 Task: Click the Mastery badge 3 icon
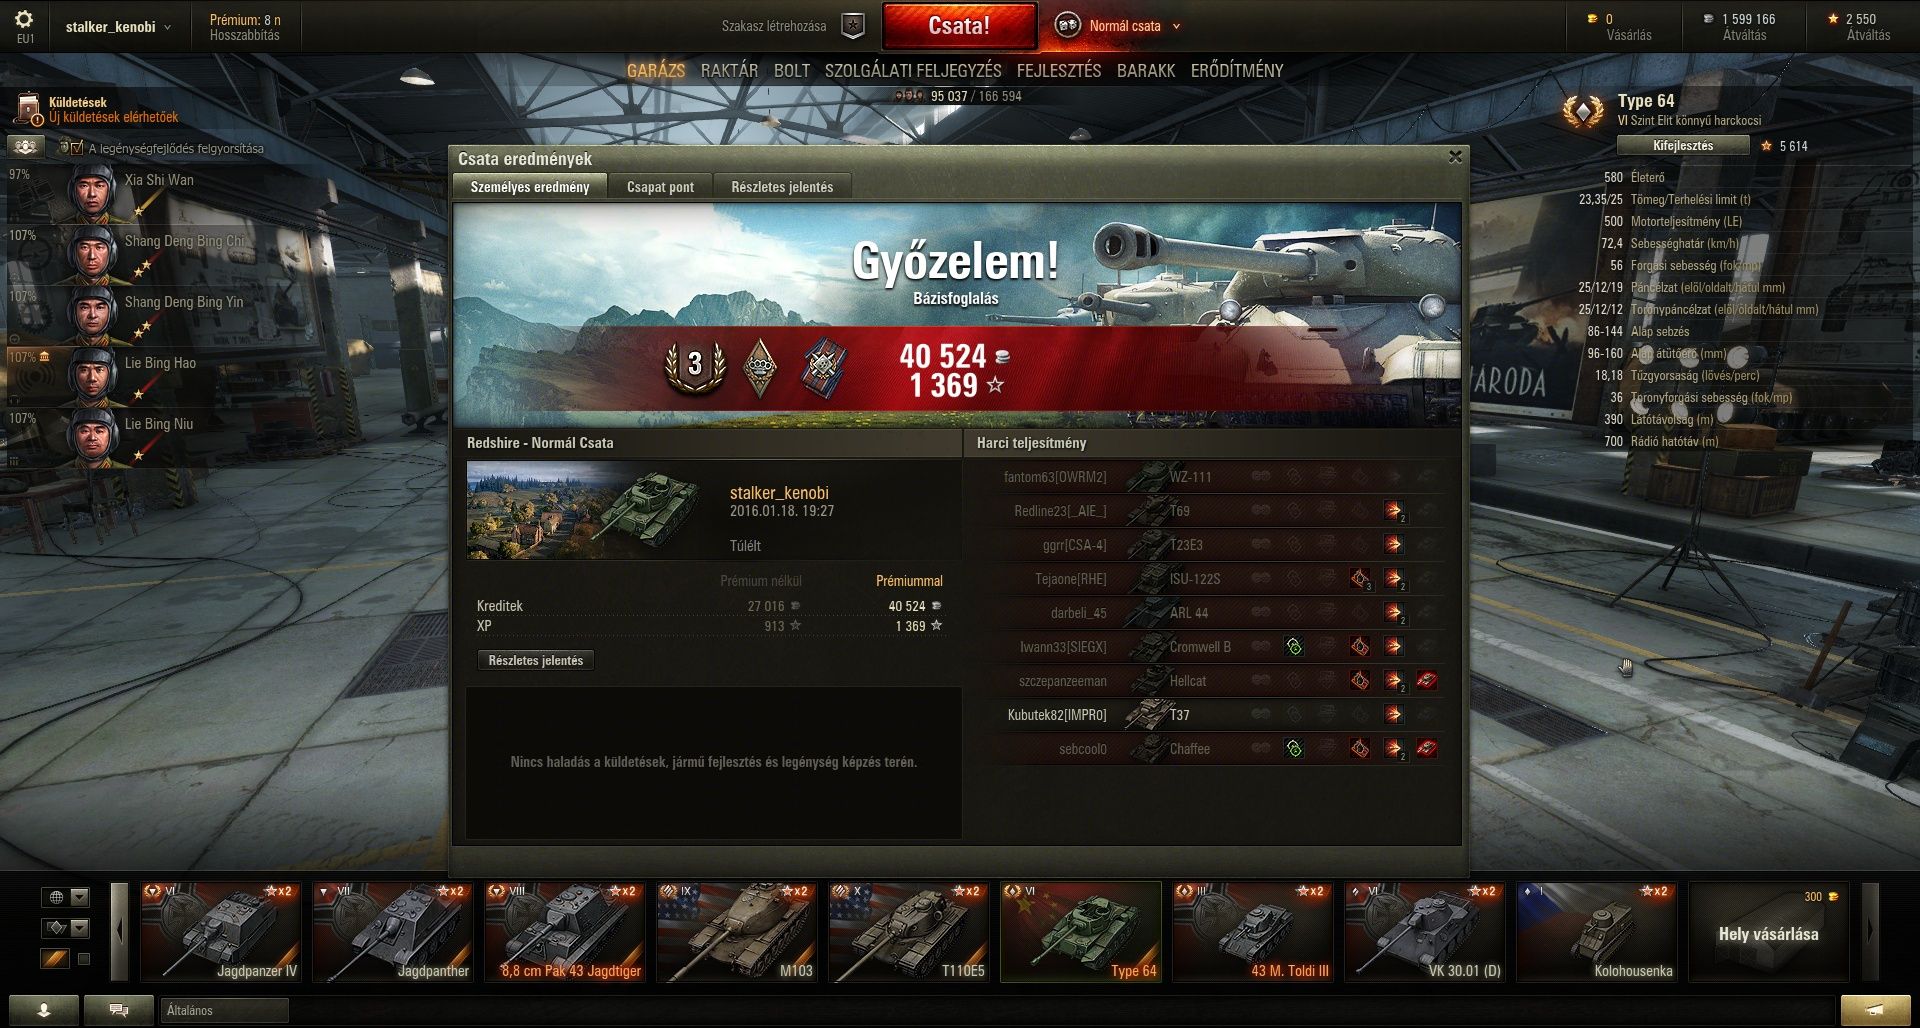pyautogui.click(x=695, y=365)
